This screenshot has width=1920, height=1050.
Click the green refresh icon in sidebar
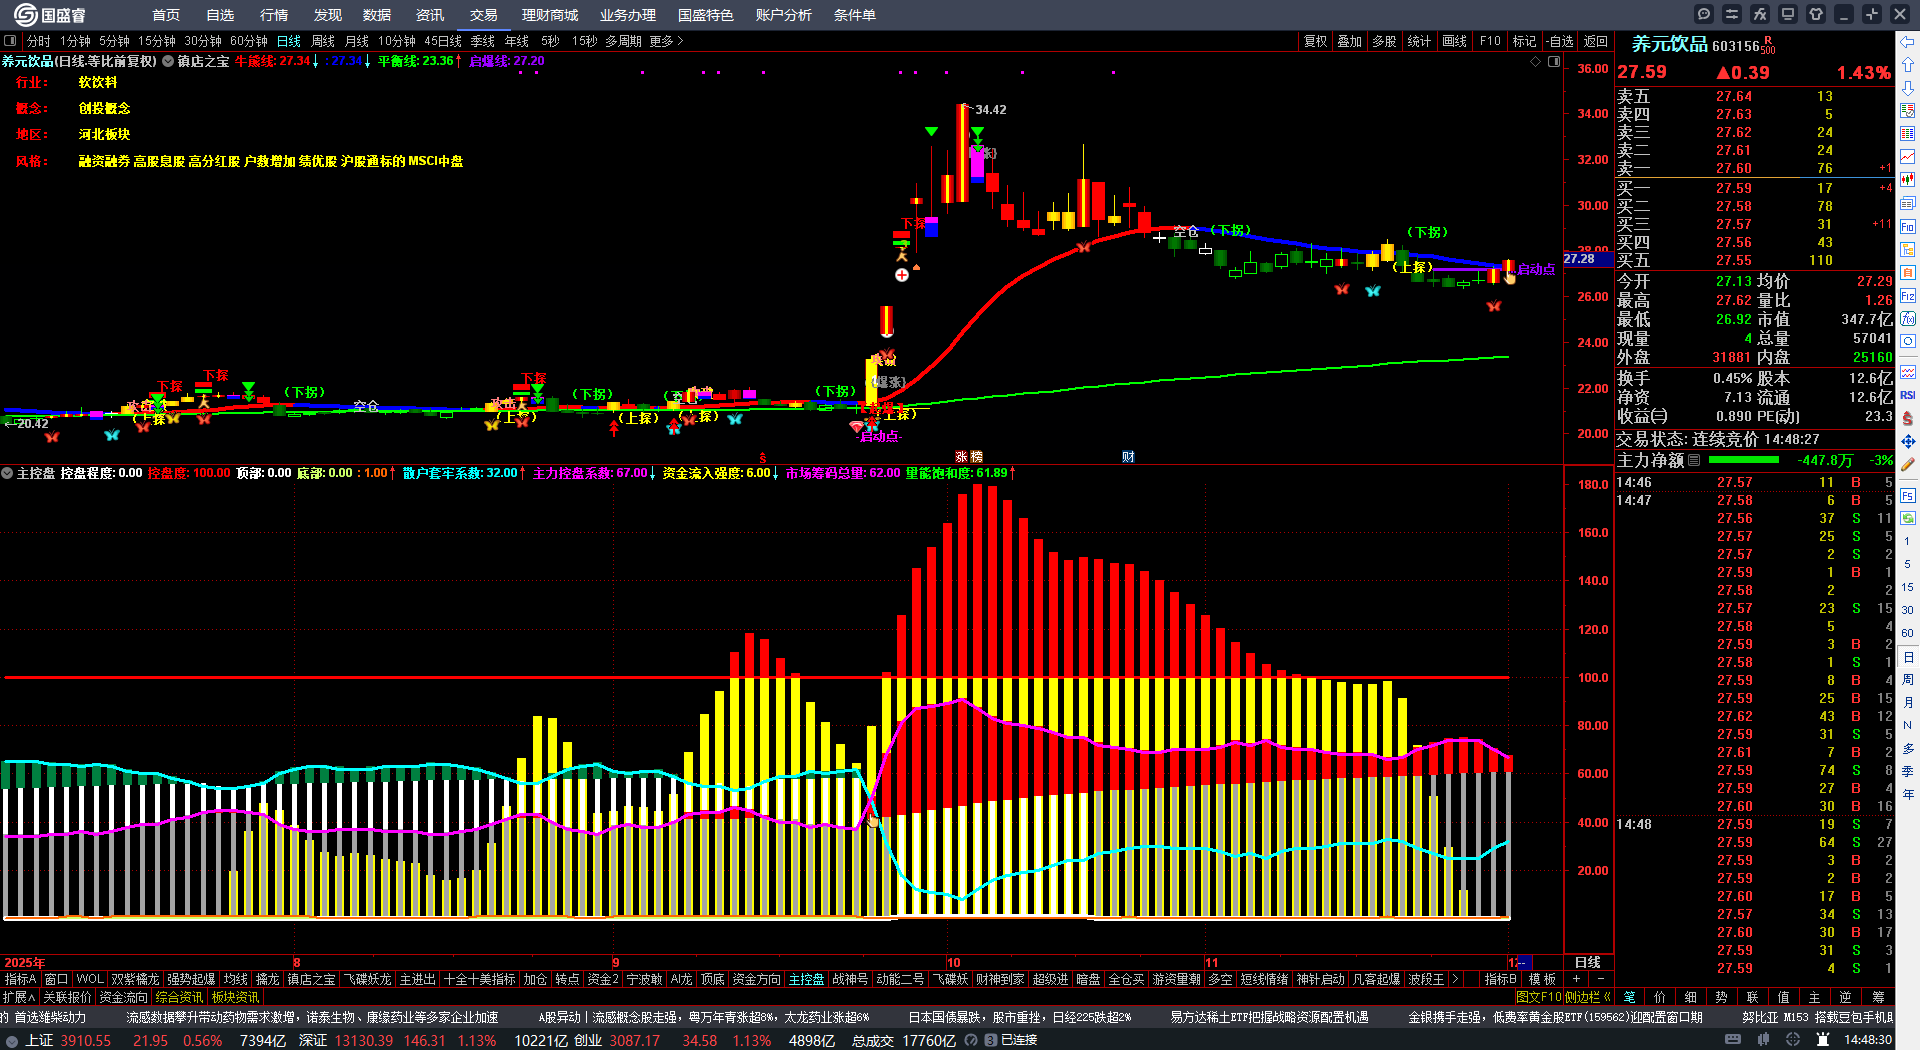point(1908,518)
